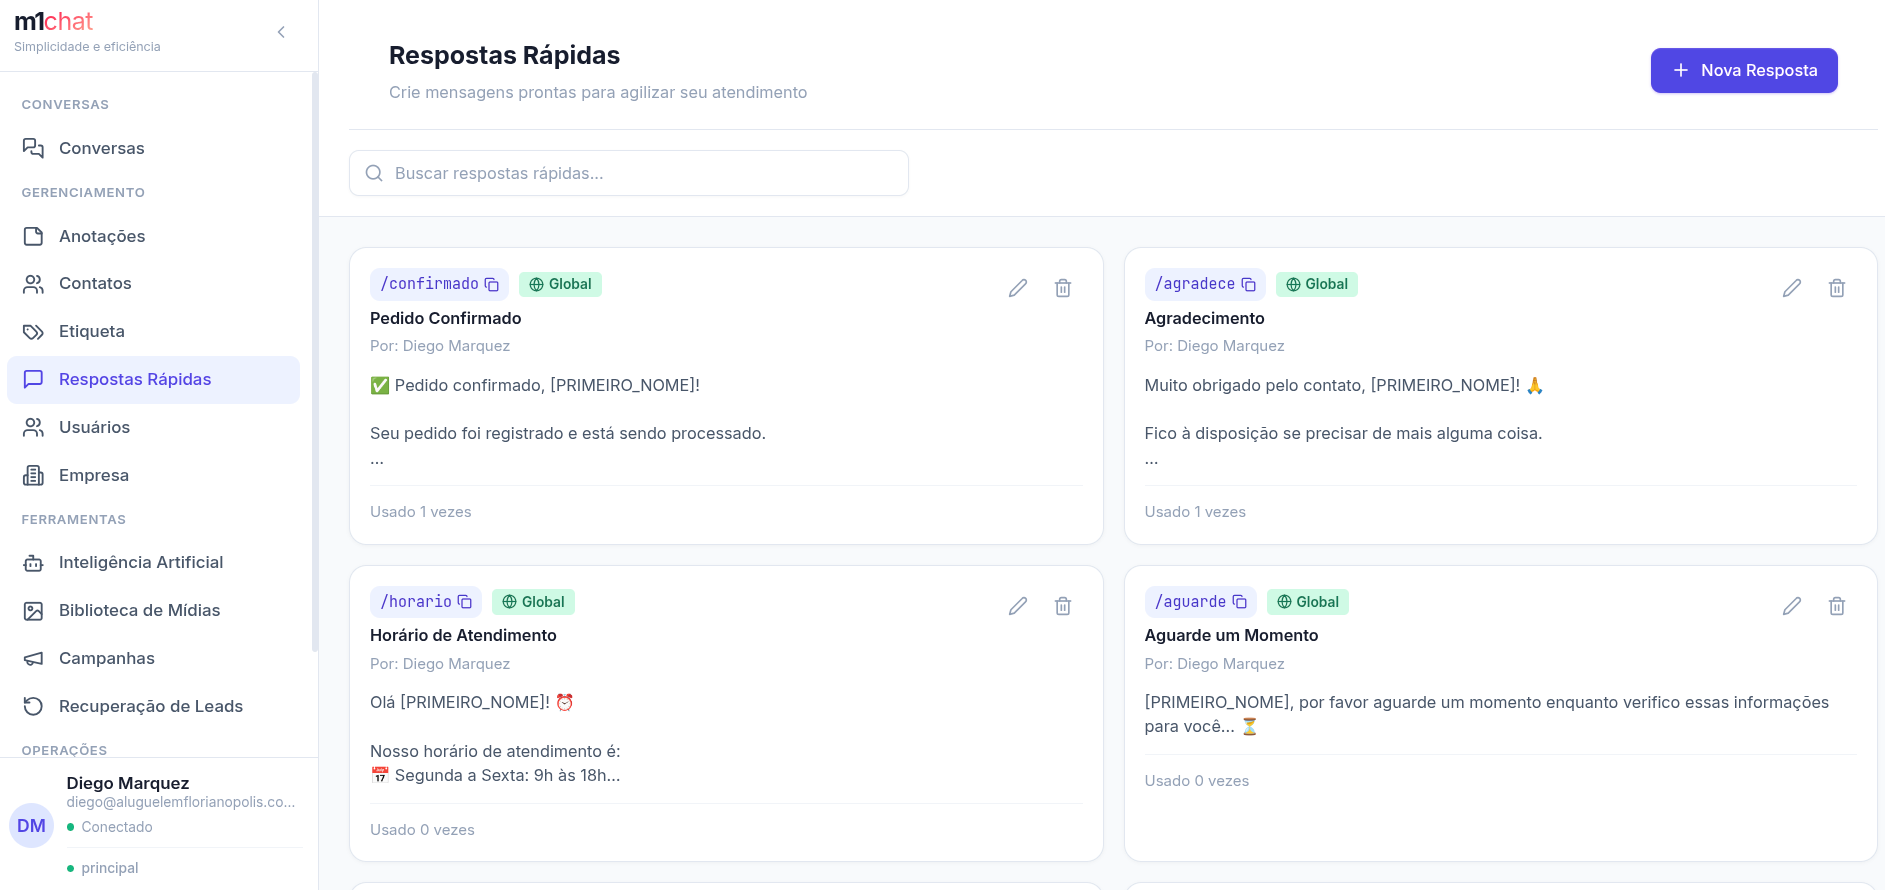Click the user email address in sidebar
The height and width of the screenshot is (890, 1885).
(181, 802)
